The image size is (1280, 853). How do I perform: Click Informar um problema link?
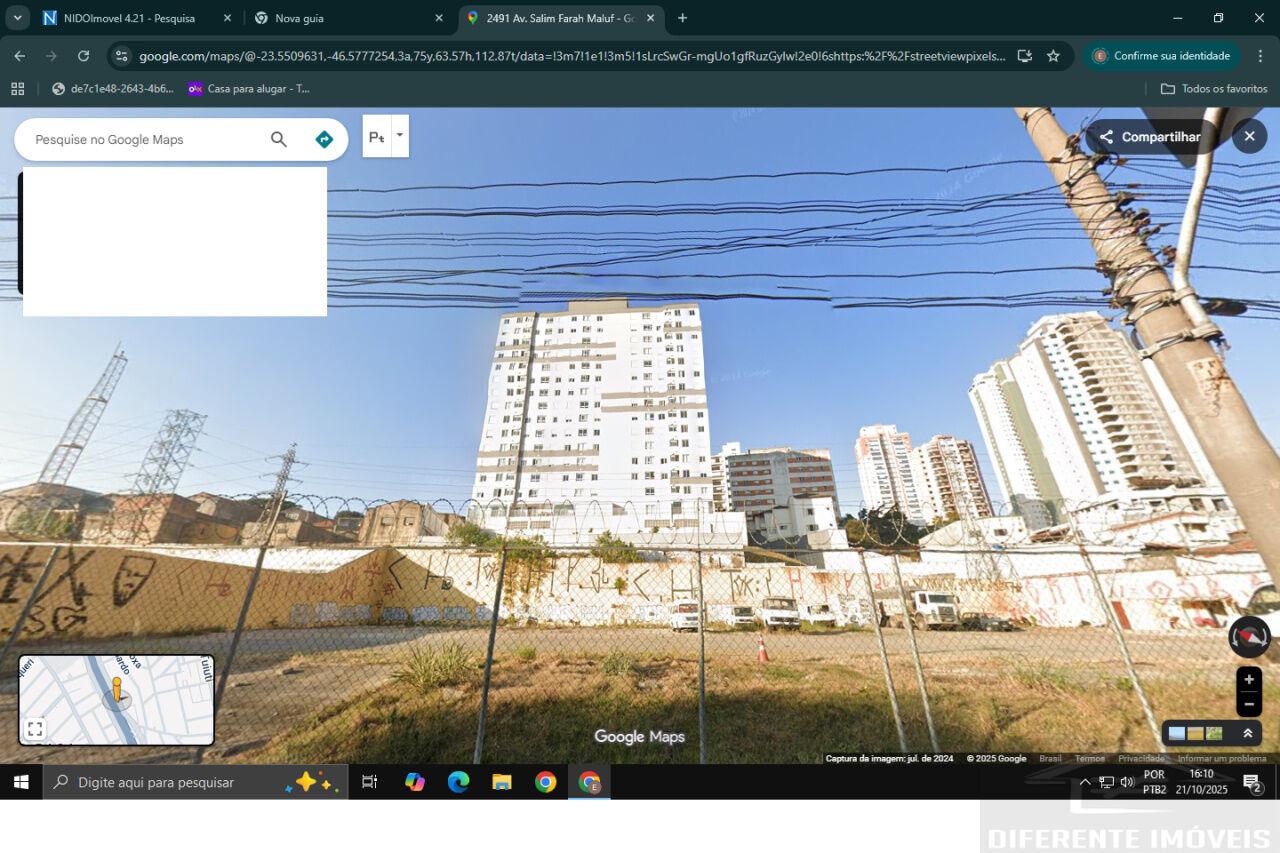[1221, 759]
